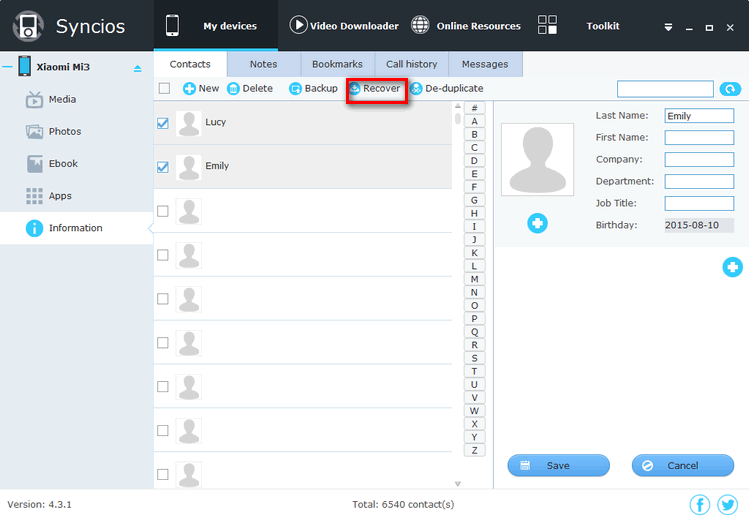Click the Last Name field
The width and height of the screenshot is (749, 521).
click(699, 116)
